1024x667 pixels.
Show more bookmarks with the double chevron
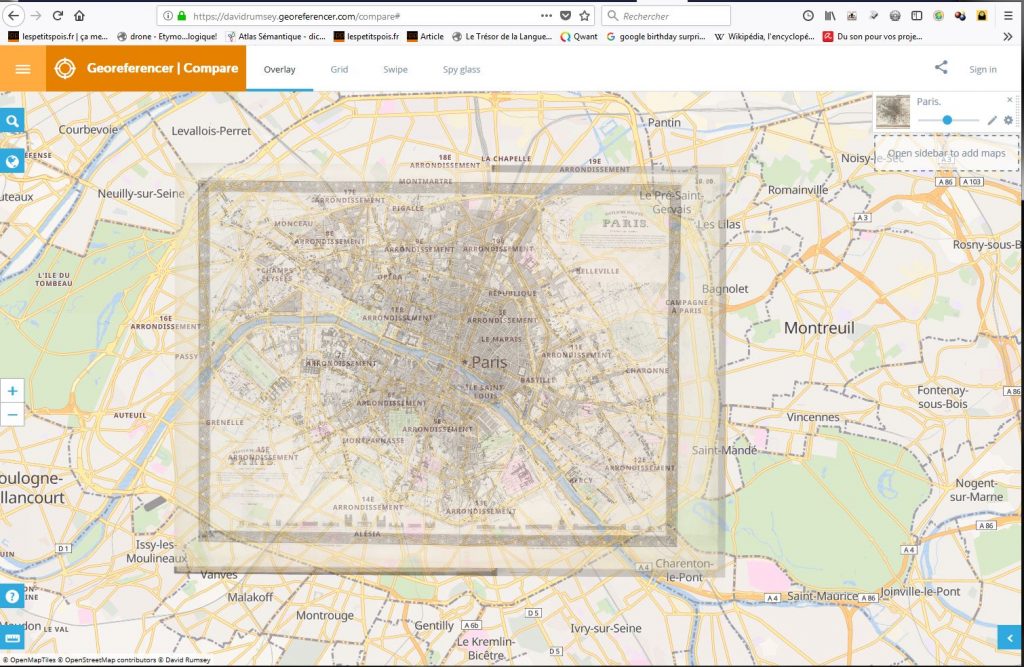(1007, 36)
